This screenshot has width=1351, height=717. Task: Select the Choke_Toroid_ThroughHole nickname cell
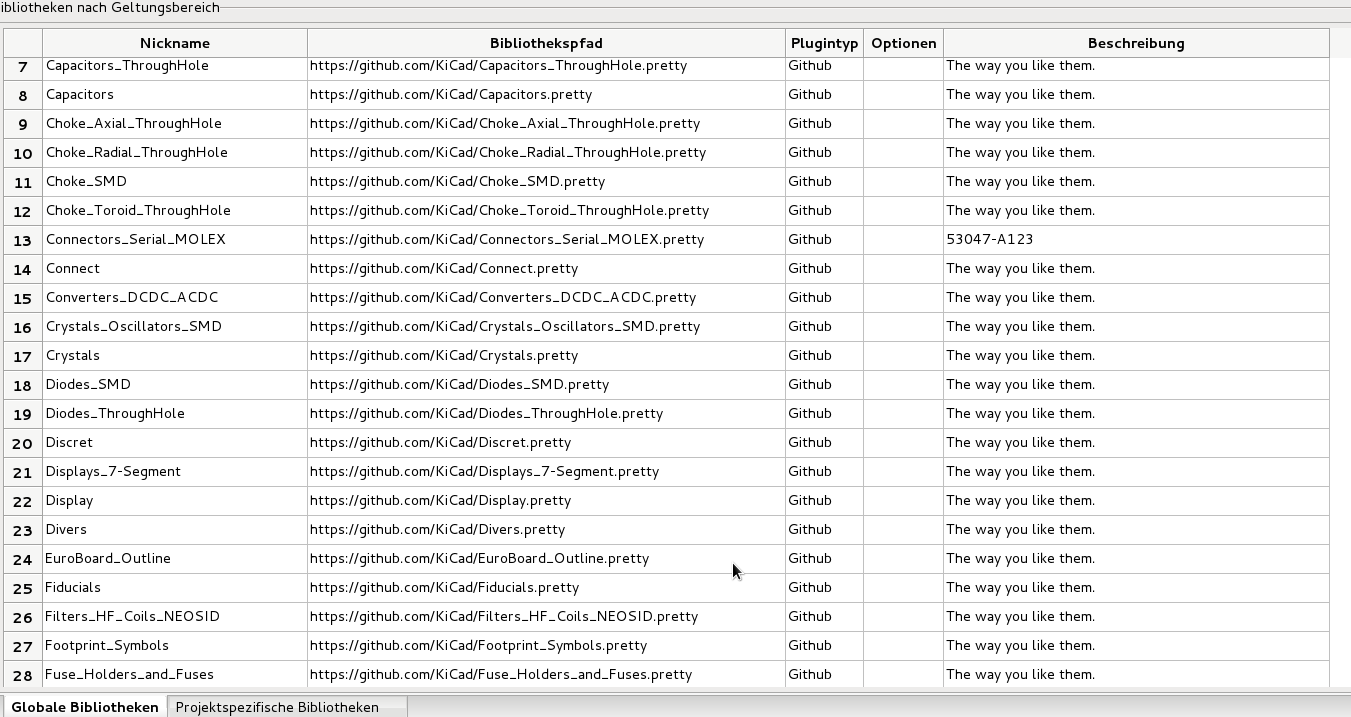(175, 211)
